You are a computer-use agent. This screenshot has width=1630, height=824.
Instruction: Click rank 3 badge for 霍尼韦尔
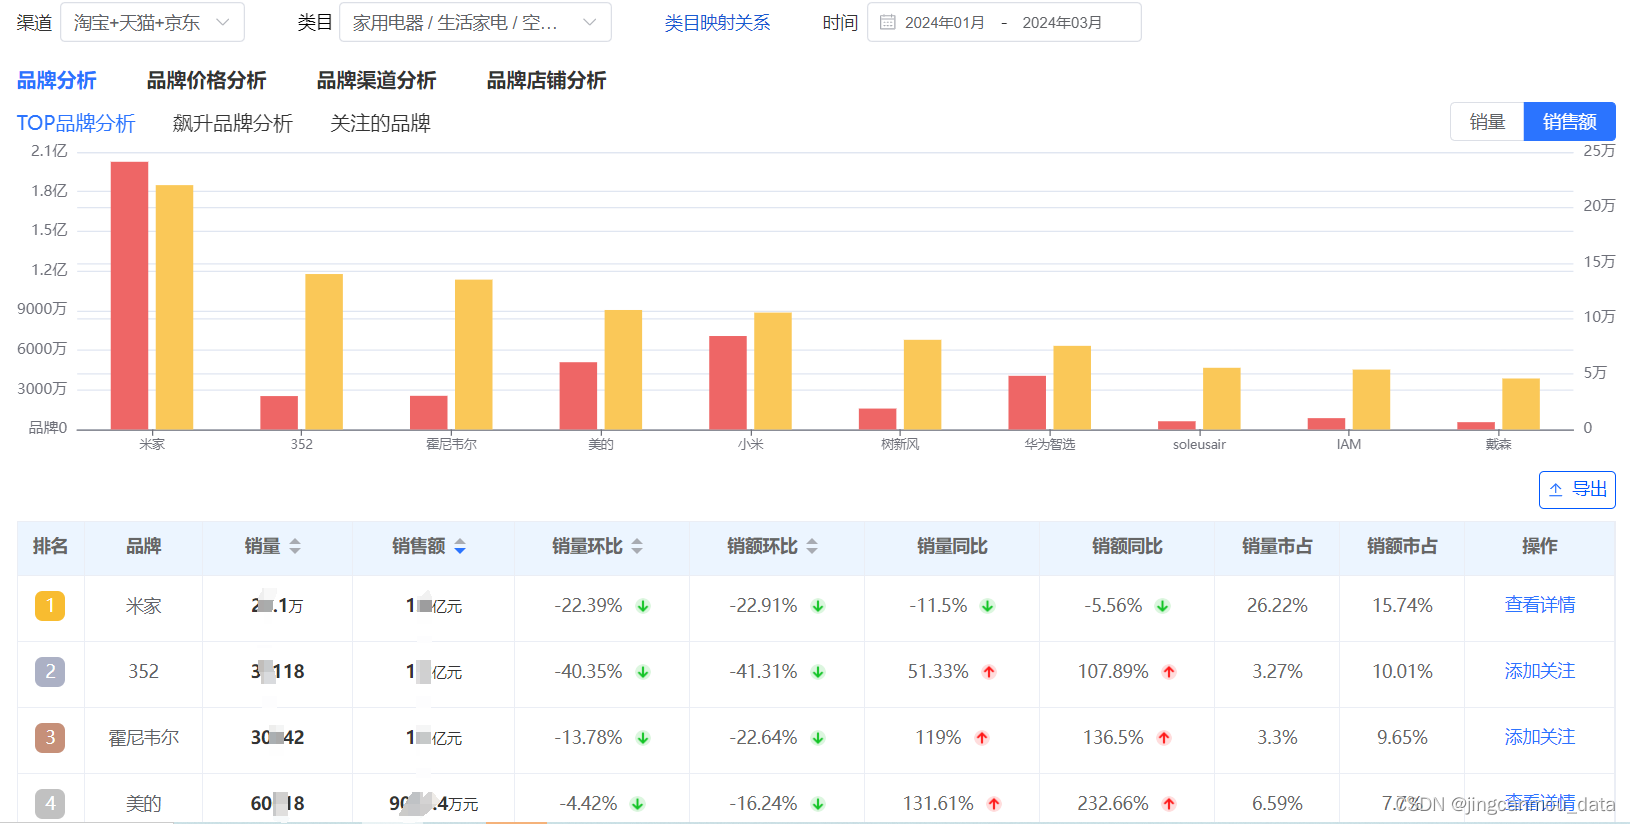(x=50, y=738)
